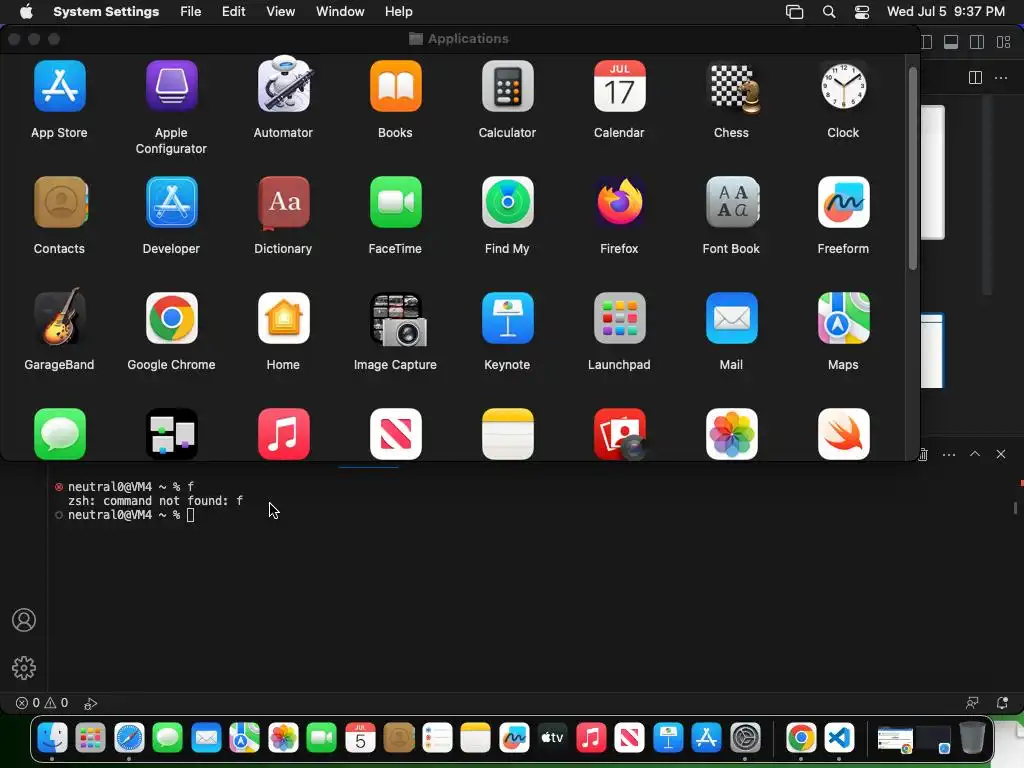Open Freeform in Applications window
The image size is (1024, 768).
pyautogui.click(x=844, y=202)
